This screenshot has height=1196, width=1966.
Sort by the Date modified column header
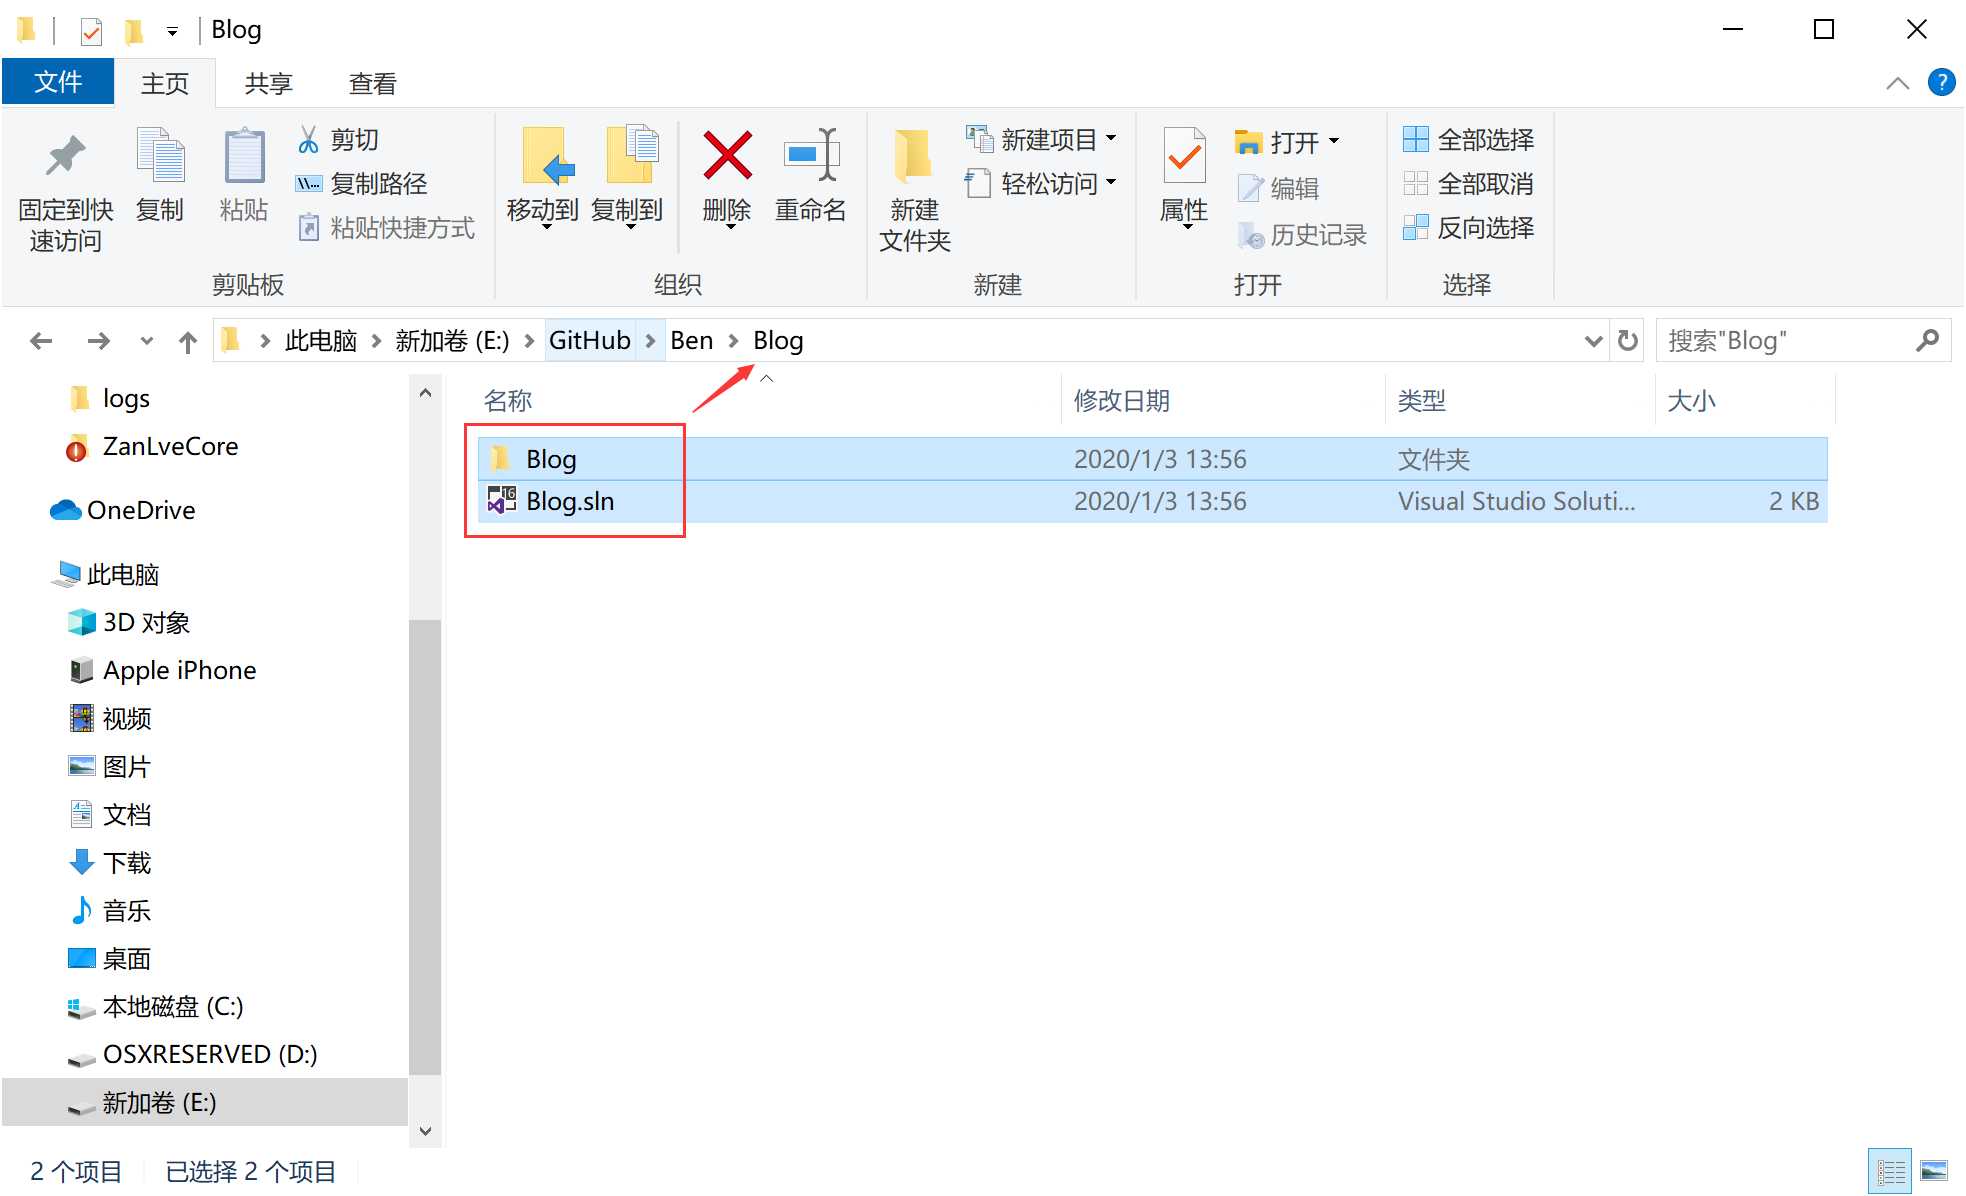pyautogui.click(x=1121, y=401)
